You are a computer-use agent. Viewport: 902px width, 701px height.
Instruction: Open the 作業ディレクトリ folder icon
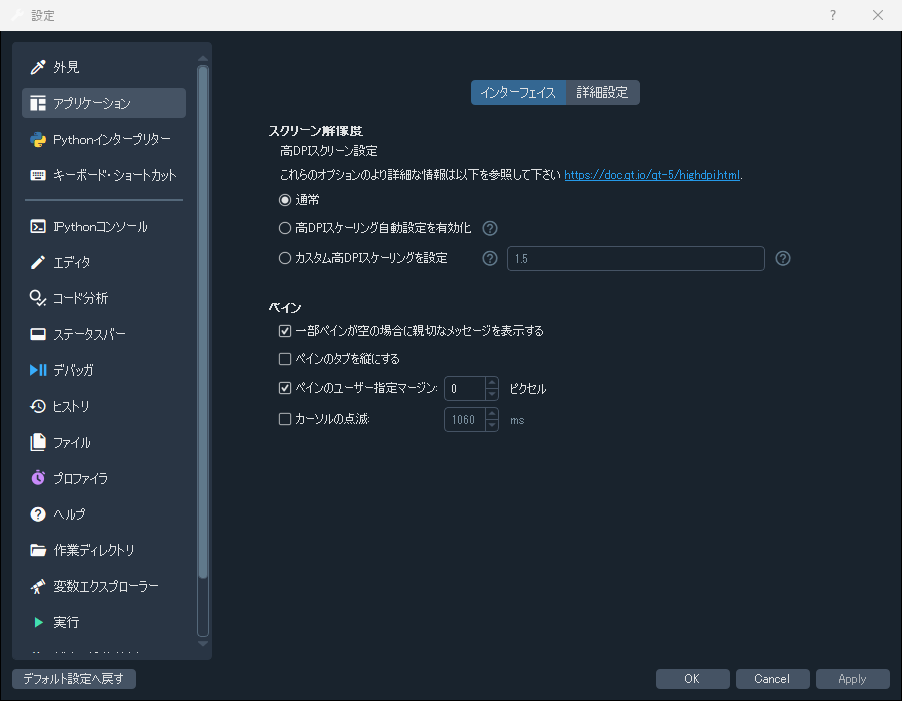[38, 550]
